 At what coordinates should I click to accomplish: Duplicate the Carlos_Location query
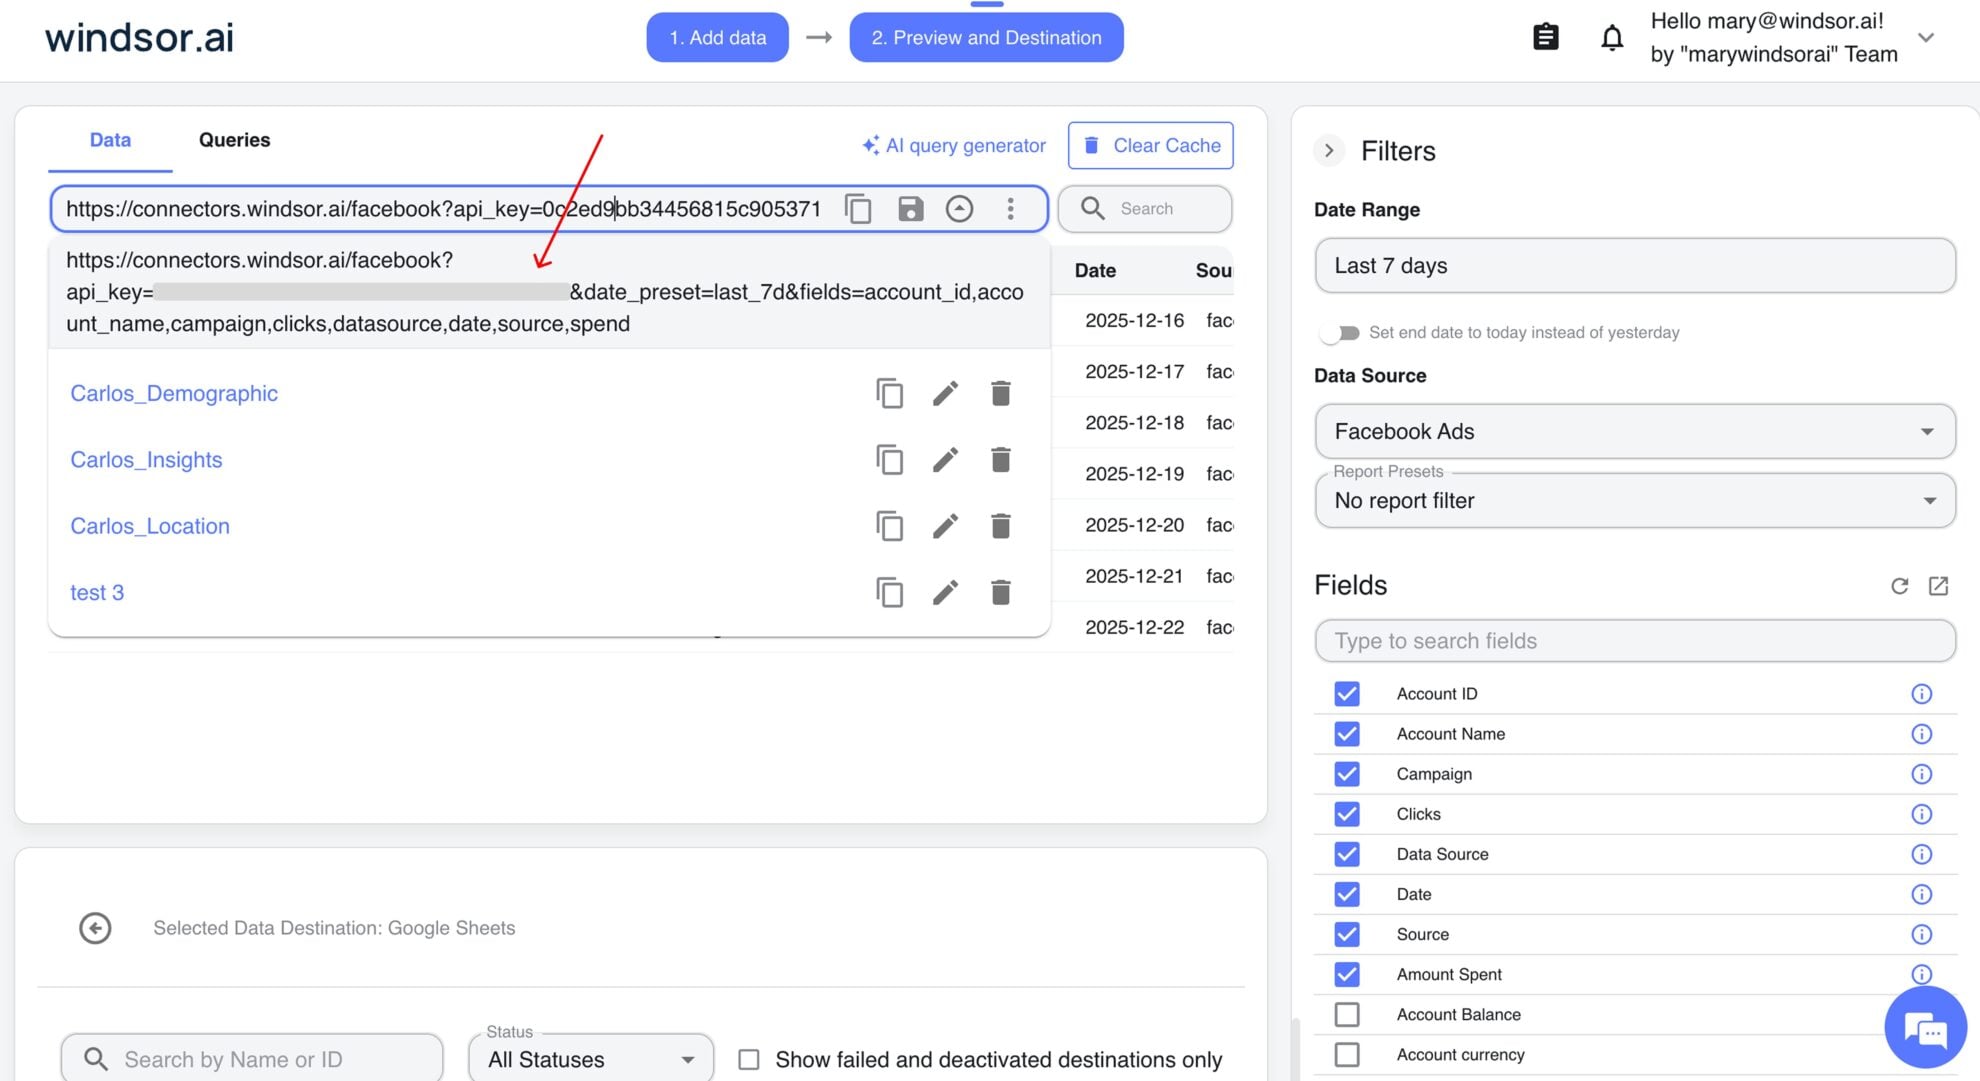[890, 526]
